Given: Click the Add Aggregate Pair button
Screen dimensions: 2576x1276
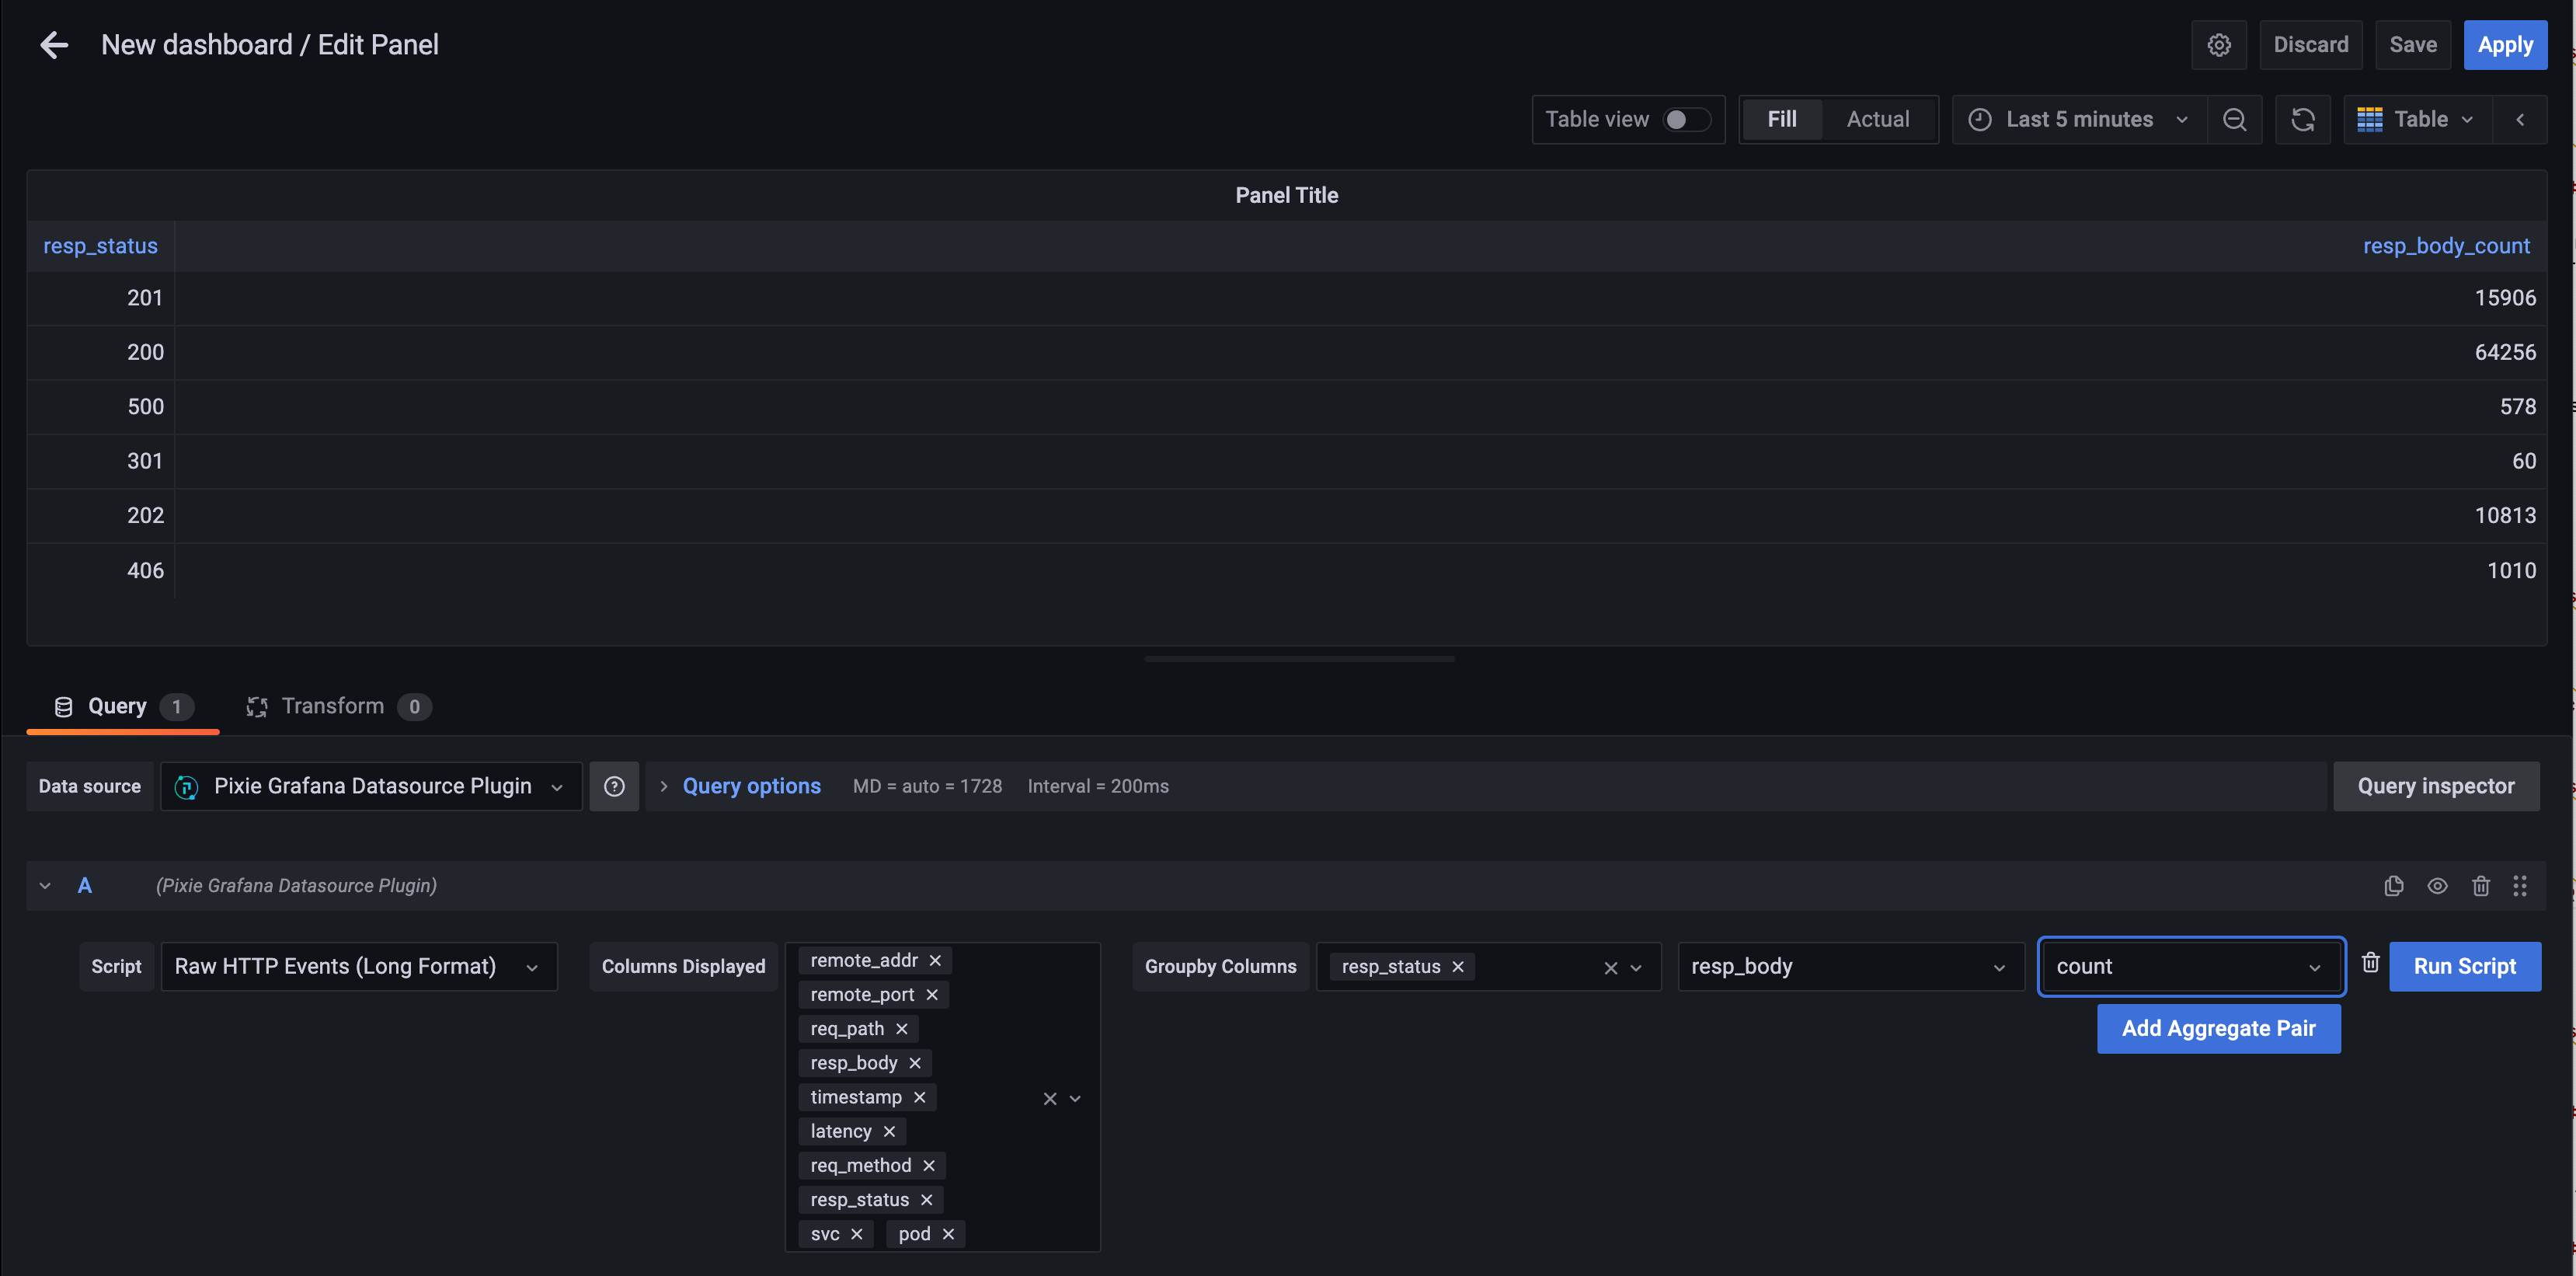Looking at the screenshot, I should coord(2218,1029).
